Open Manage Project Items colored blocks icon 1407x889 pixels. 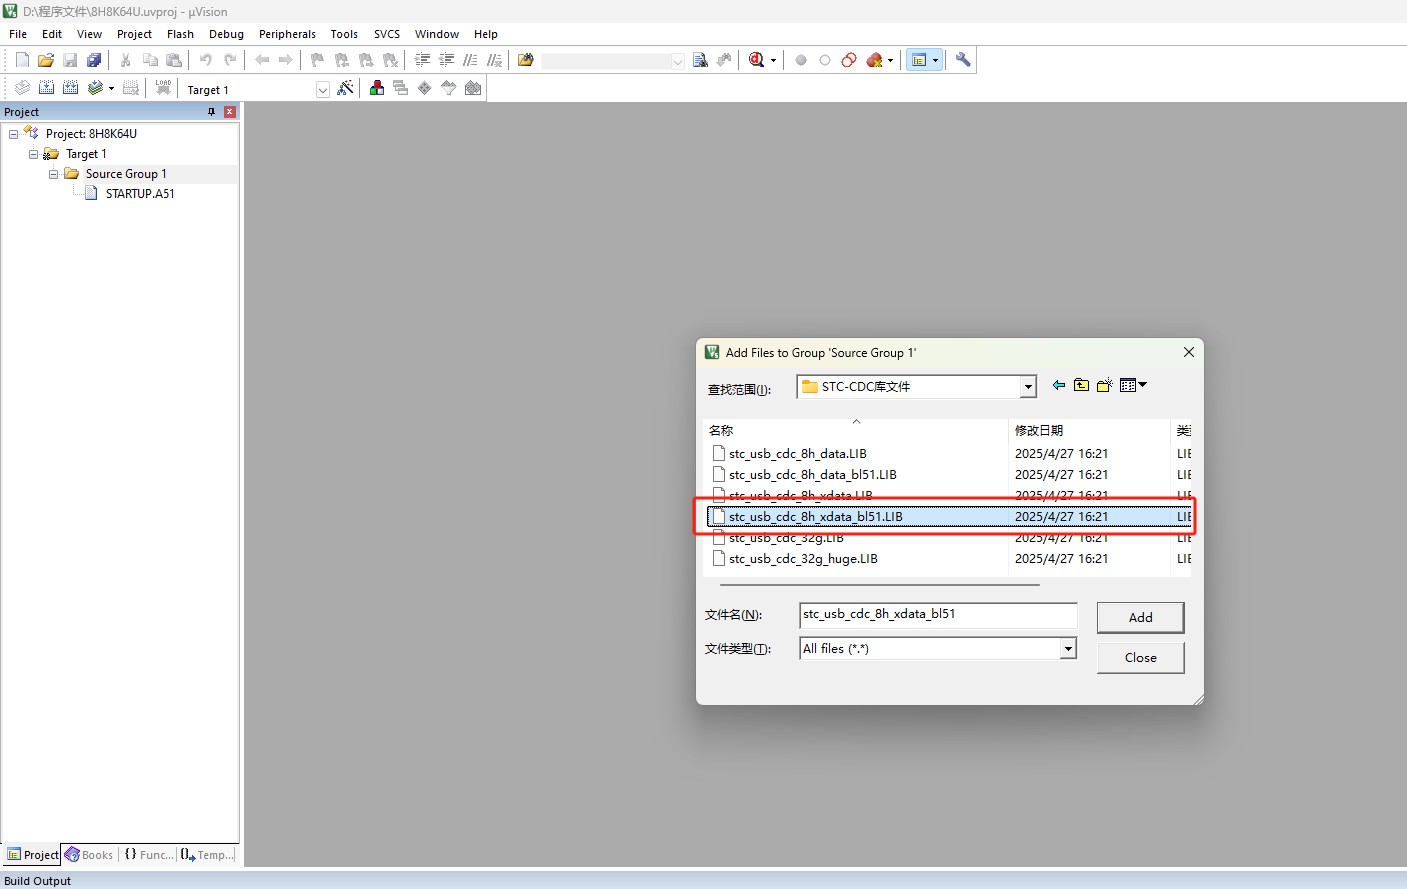[x=377, y=89]
